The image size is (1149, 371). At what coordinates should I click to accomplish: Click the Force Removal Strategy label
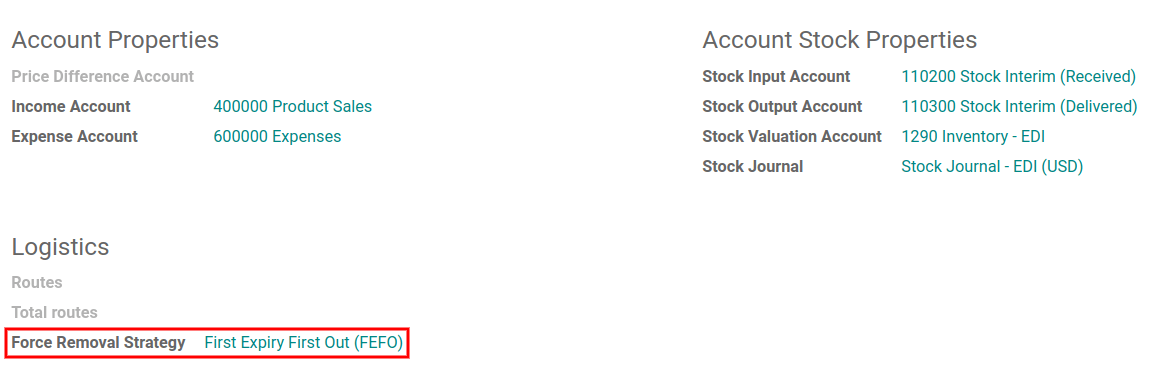click(x=98, y=343)
